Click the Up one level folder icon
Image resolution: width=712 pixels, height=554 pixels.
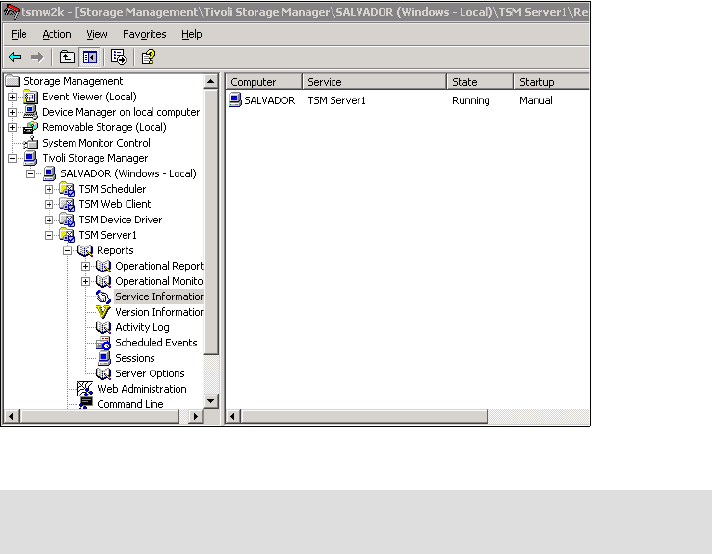67,57
